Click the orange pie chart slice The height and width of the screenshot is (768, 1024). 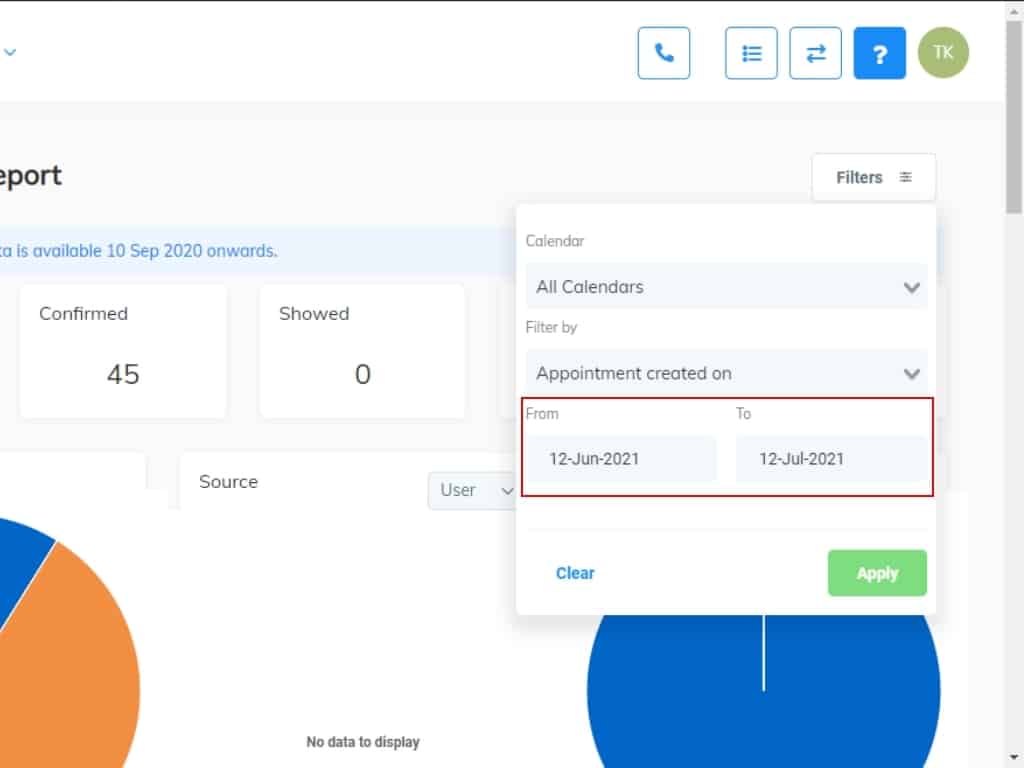[x=80, y=660]
